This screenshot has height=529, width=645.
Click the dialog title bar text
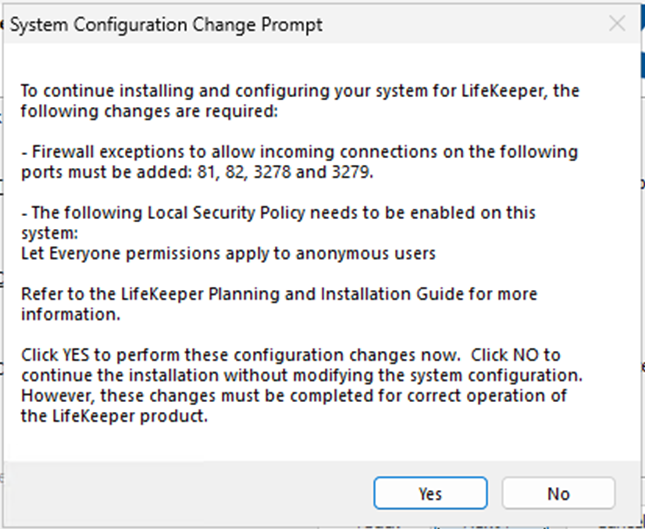point(165,23)
